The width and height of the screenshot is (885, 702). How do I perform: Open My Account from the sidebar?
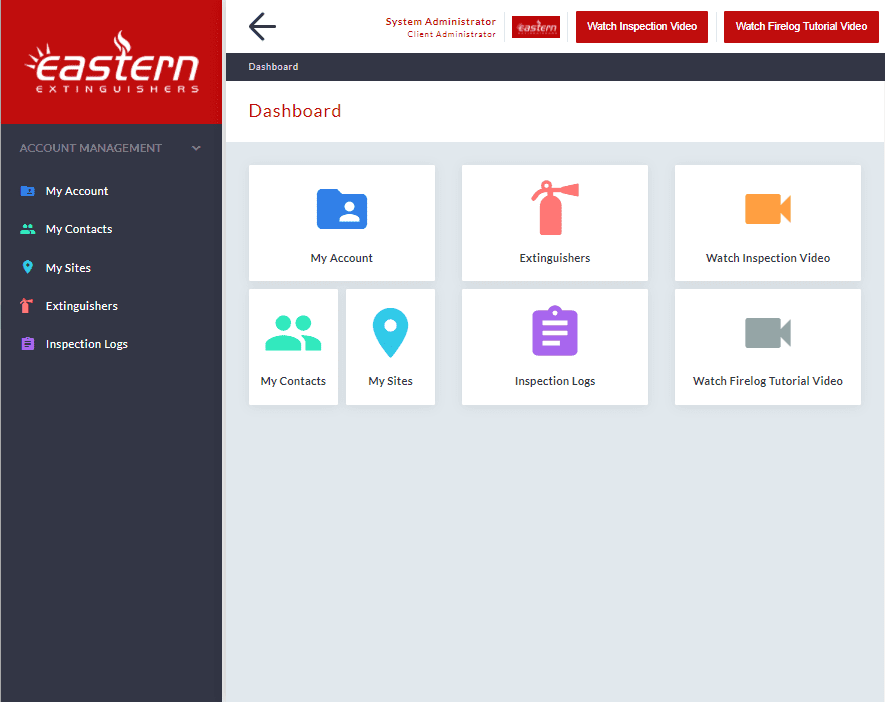(x=77, y=191)
